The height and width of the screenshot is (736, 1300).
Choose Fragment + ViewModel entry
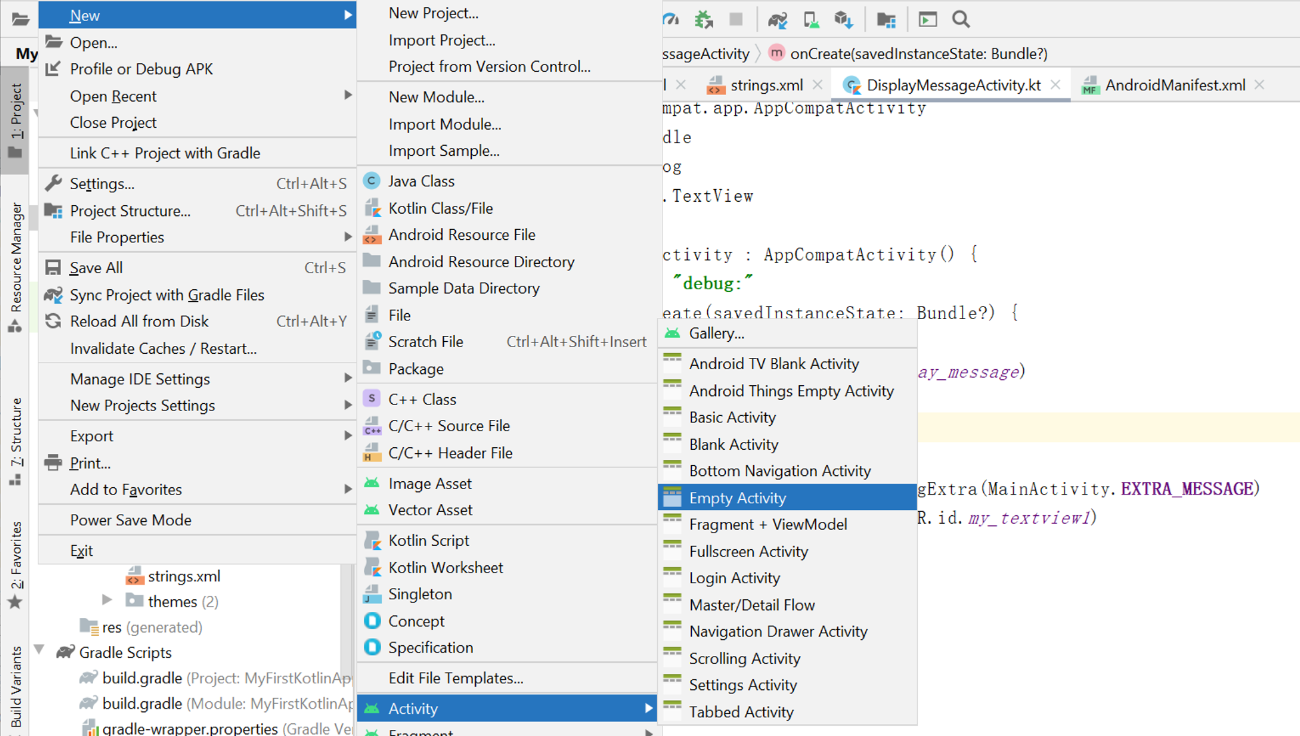787,524
